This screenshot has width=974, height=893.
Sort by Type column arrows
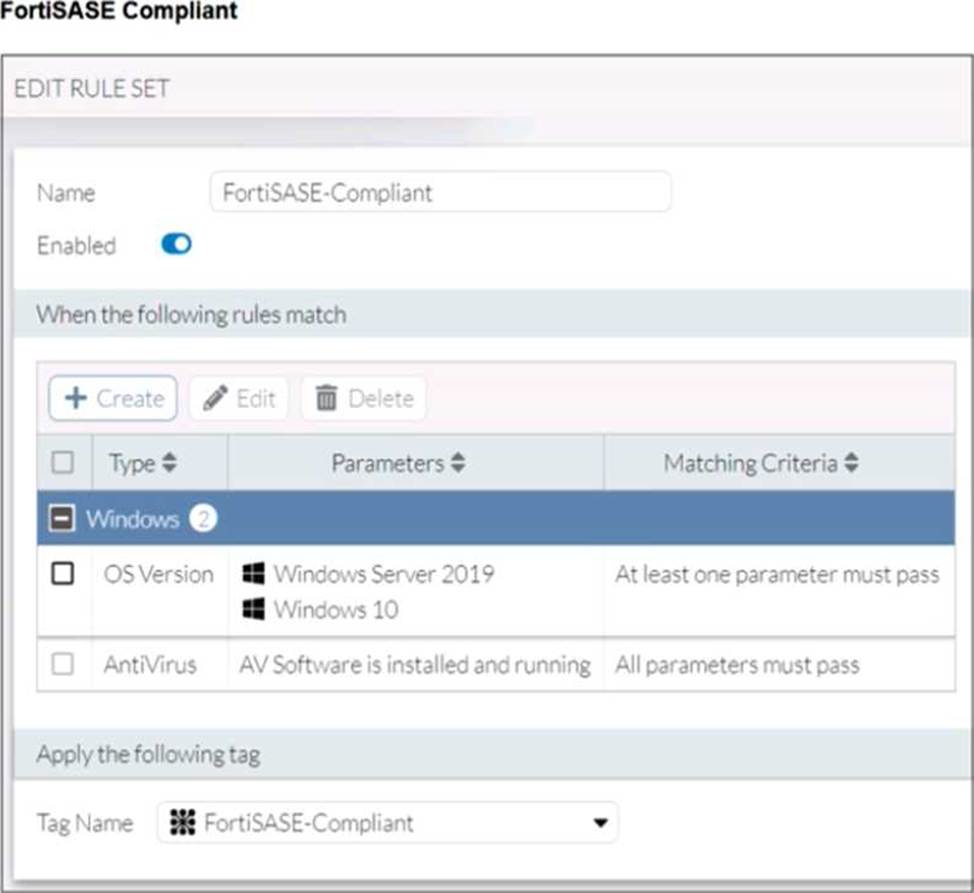[x=169, y=463]
